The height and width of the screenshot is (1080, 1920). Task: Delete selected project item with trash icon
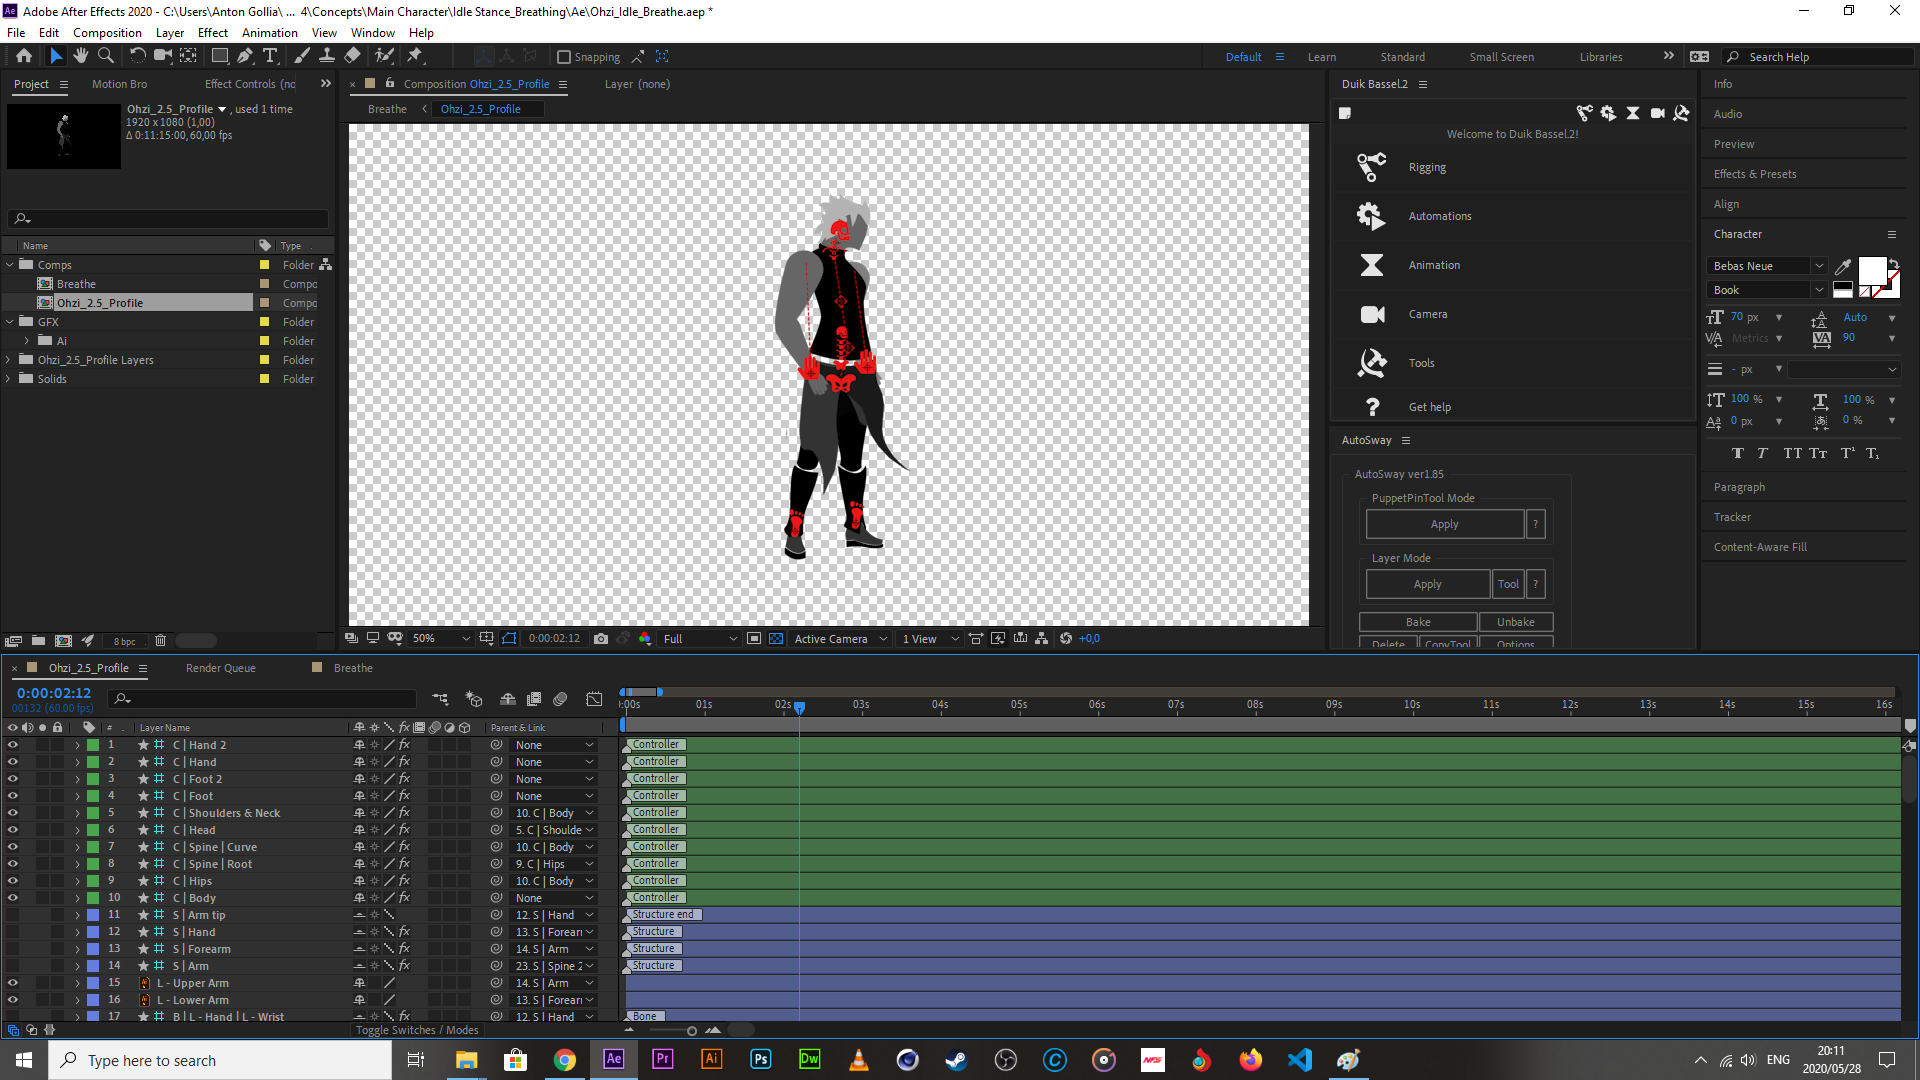click(160, 641)
